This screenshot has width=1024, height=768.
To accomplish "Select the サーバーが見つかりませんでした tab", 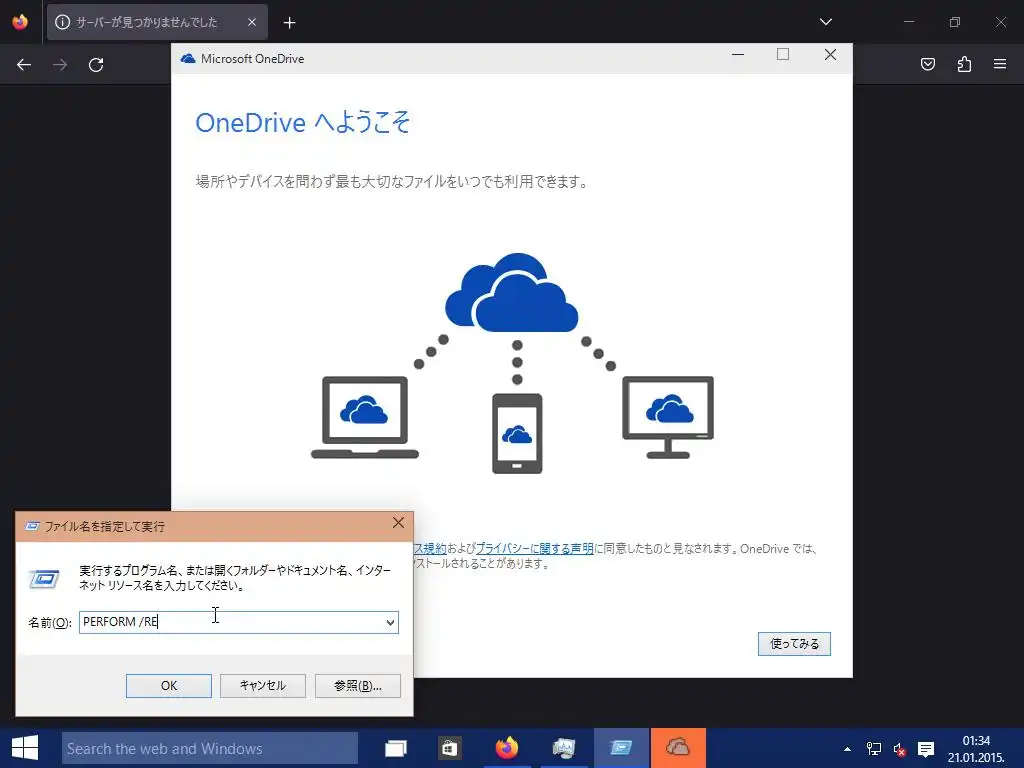I will pos(157,22).
